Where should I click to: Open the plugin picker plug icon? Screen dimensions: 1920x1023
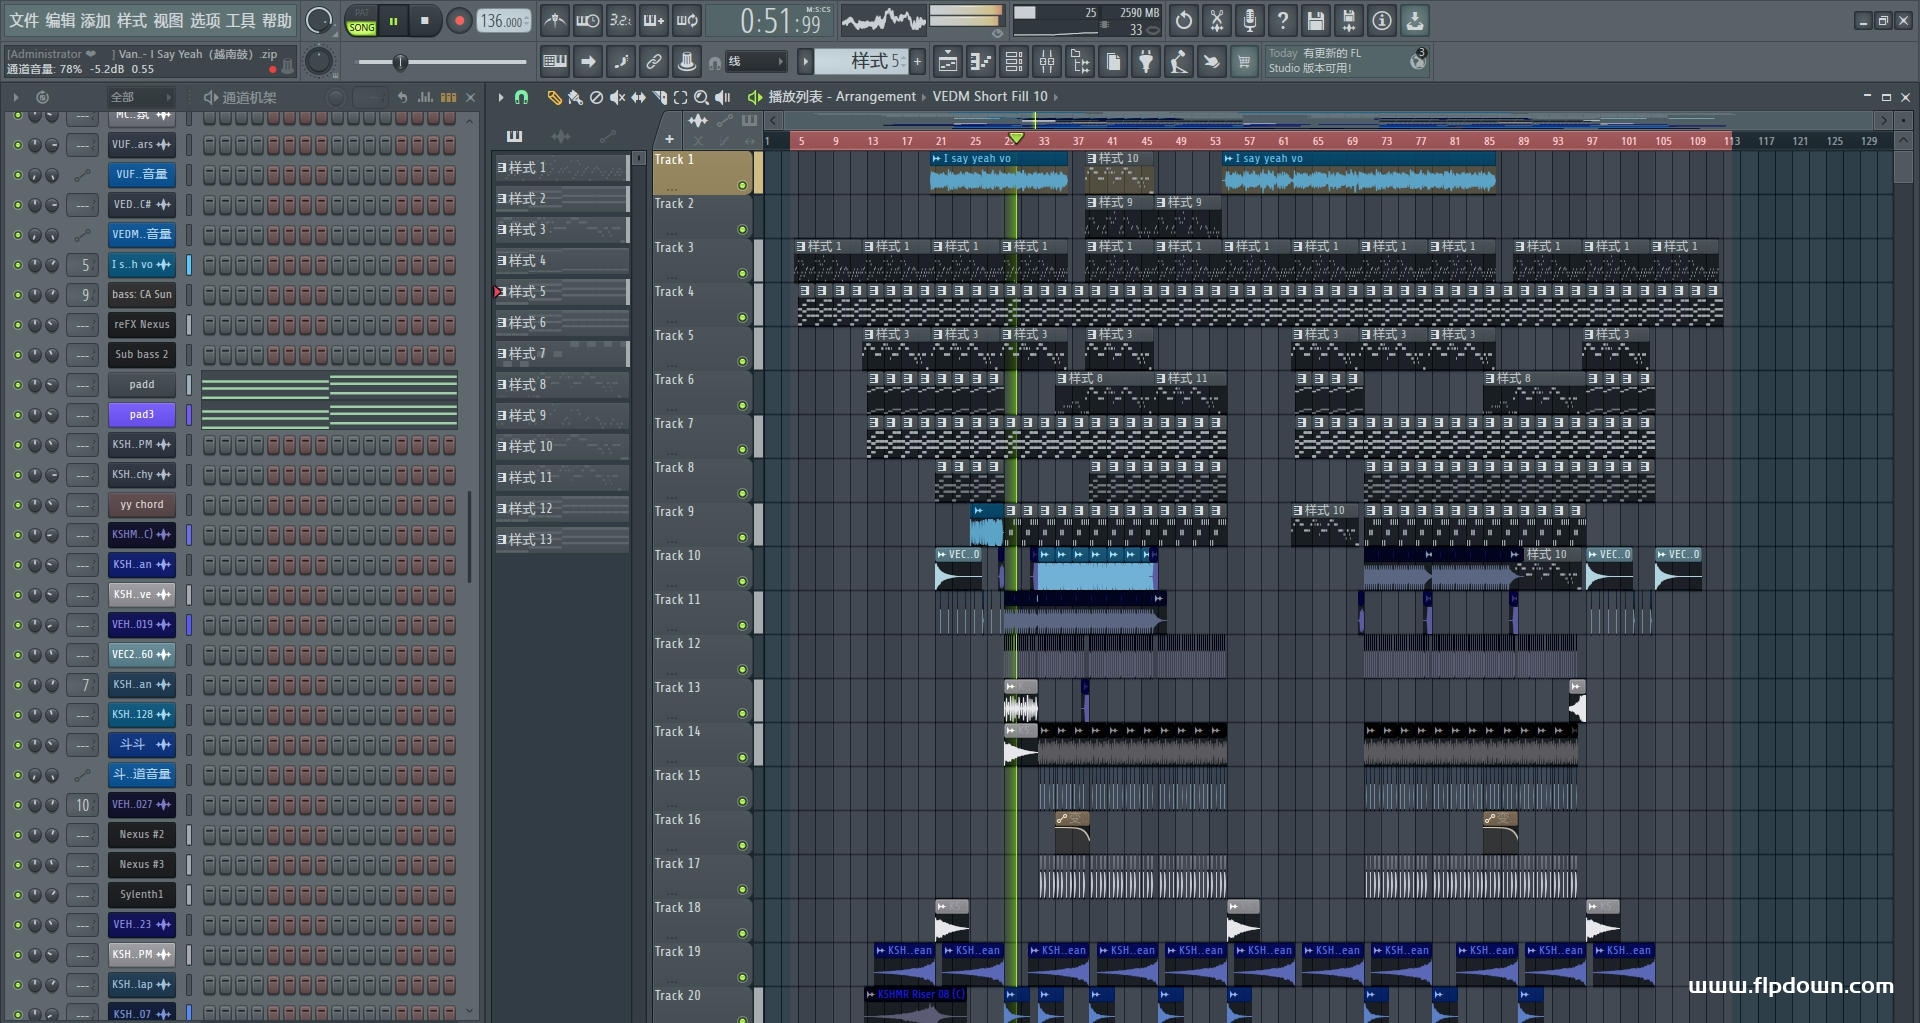[x=1146, y=63]
